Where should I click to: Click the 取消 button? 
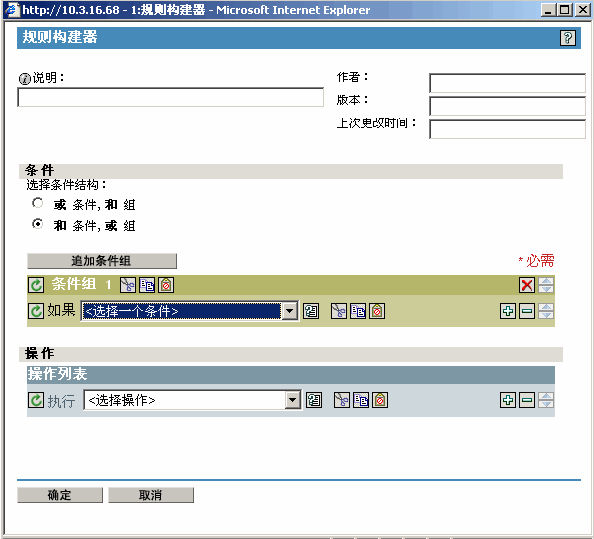tap(151, 495)
